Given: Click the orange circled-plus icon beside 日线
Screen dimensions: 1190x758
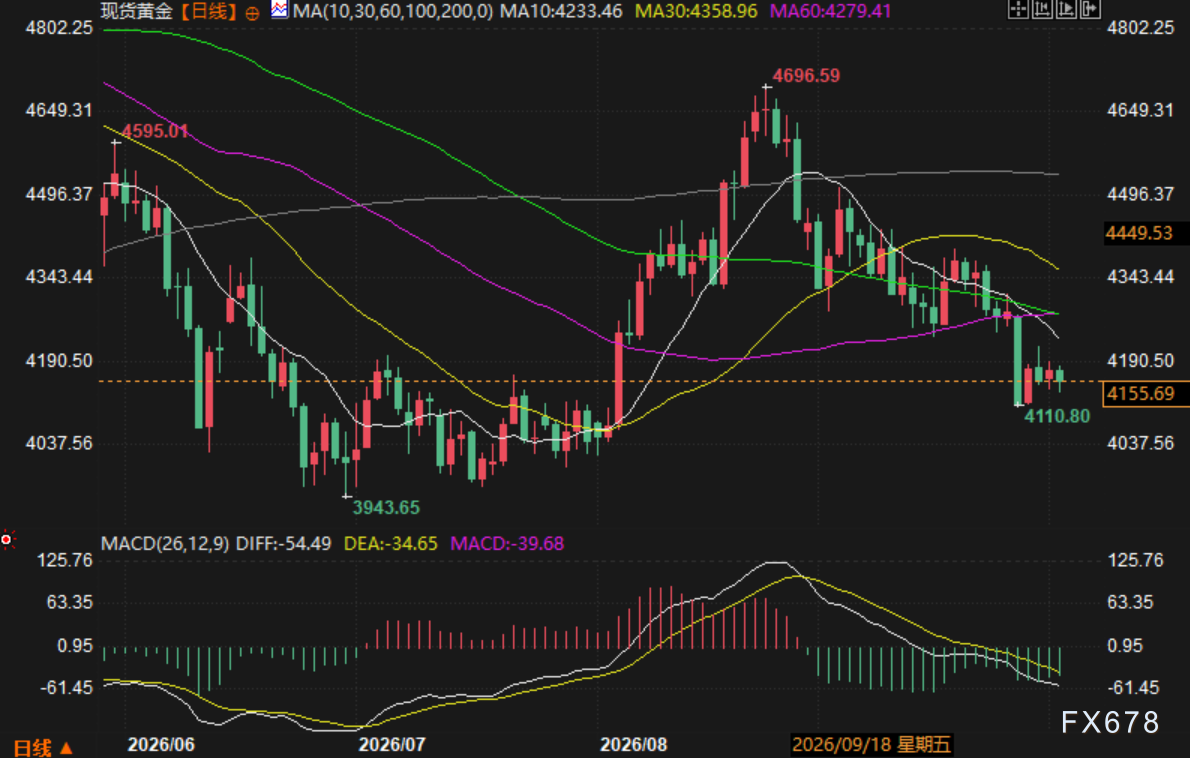Looking at the screenshot, I should [x=253, y=12].
